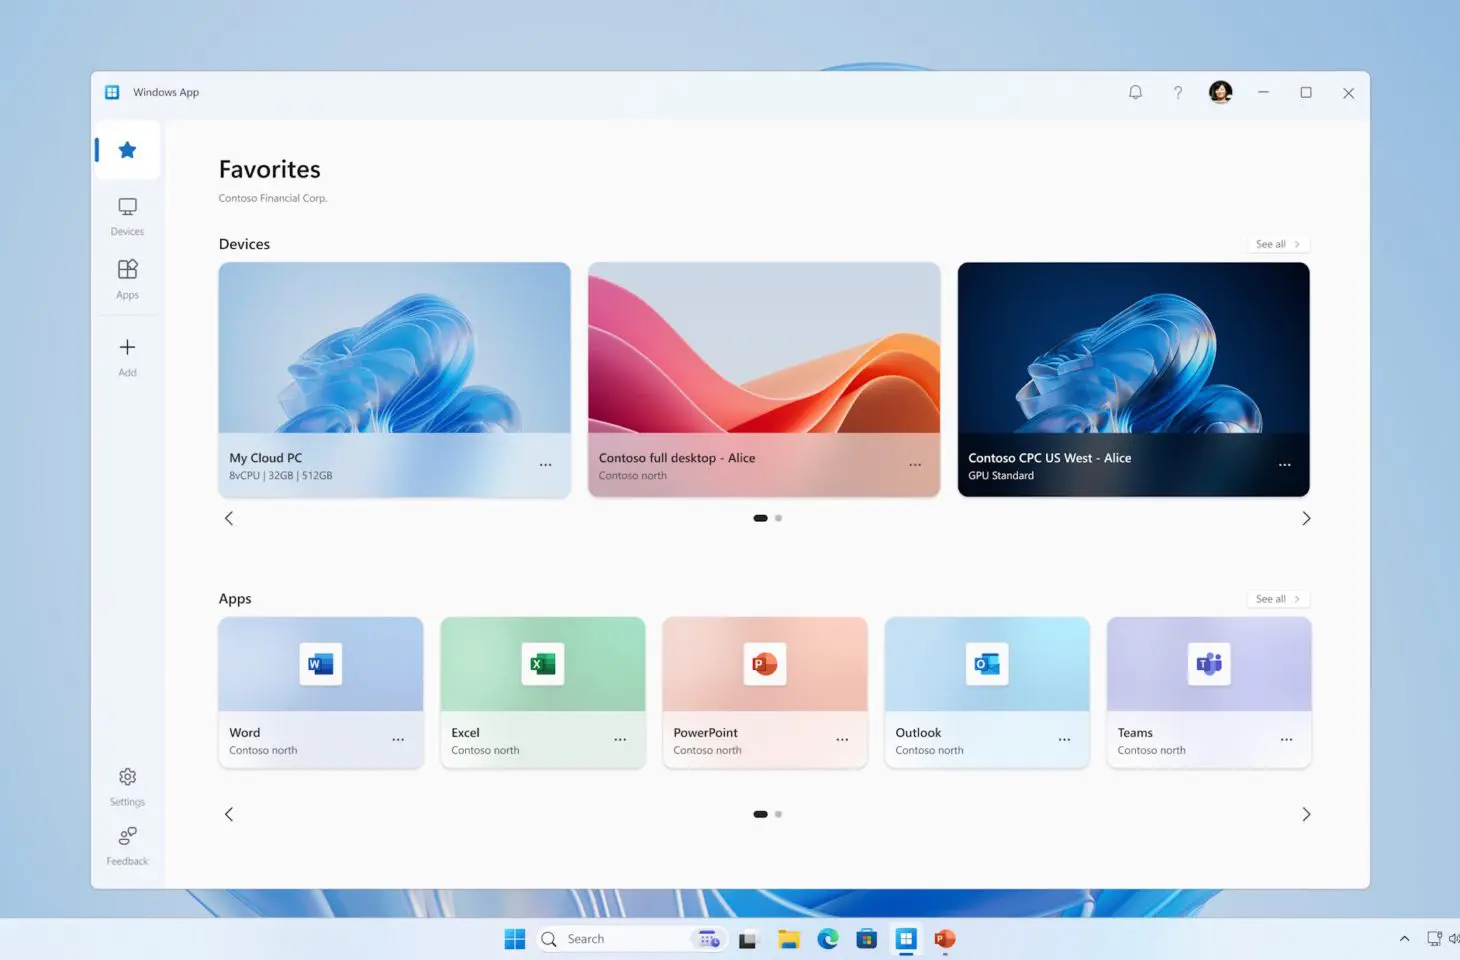The image size is (1460, 960).
Task: Open the Help question mark icon
Action: (x=1178, y=91)
